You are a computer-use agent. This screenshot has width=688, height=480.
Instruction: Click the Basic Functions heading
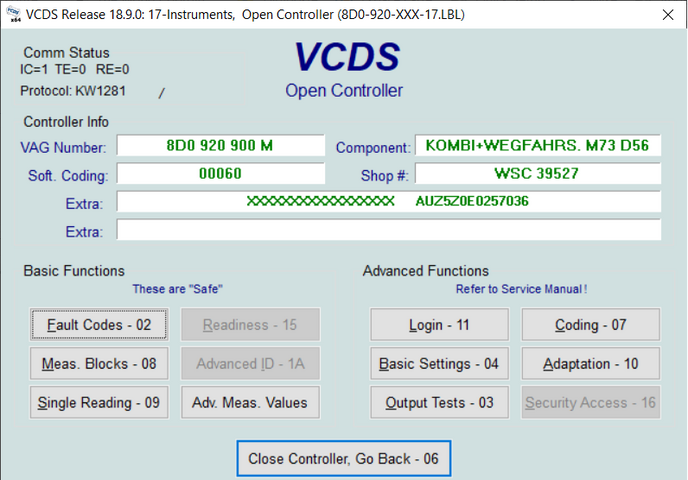click(74, 271)
